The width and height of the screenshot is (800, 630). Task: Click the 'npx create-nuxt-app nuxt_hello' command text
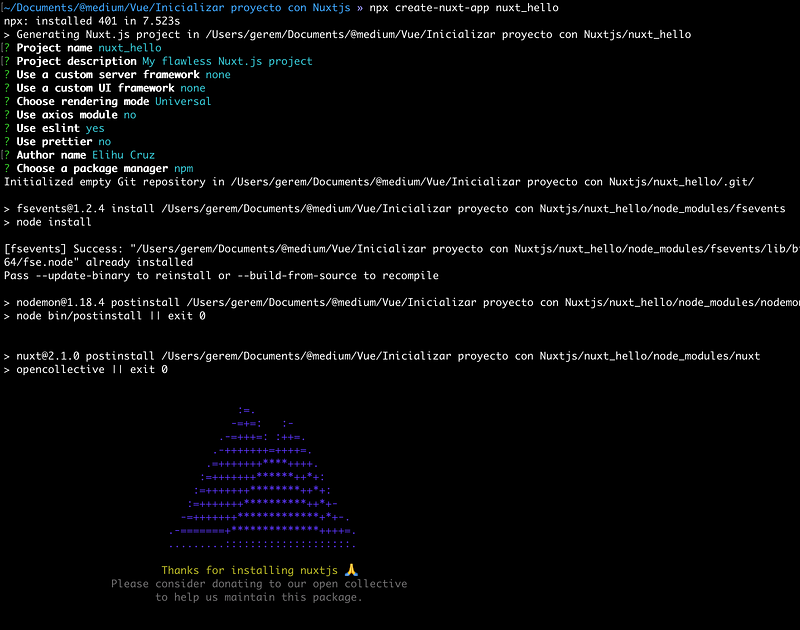click(464, 8)
